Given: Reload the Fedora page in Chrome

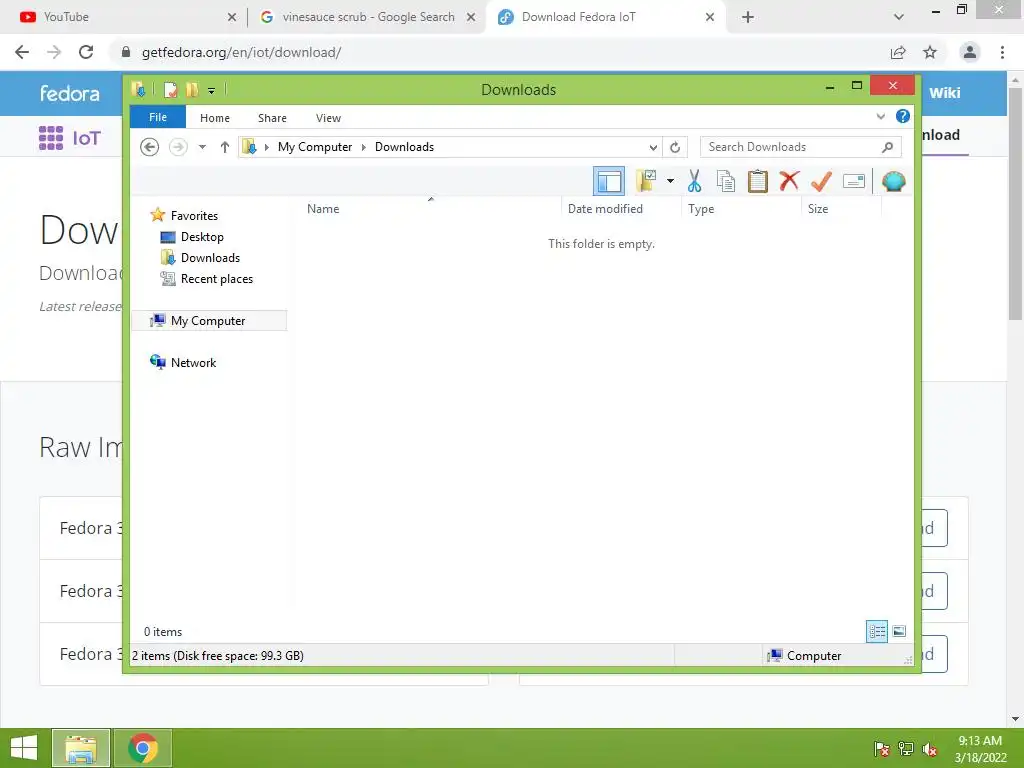Looking at the screenshot, I should 86,52.
